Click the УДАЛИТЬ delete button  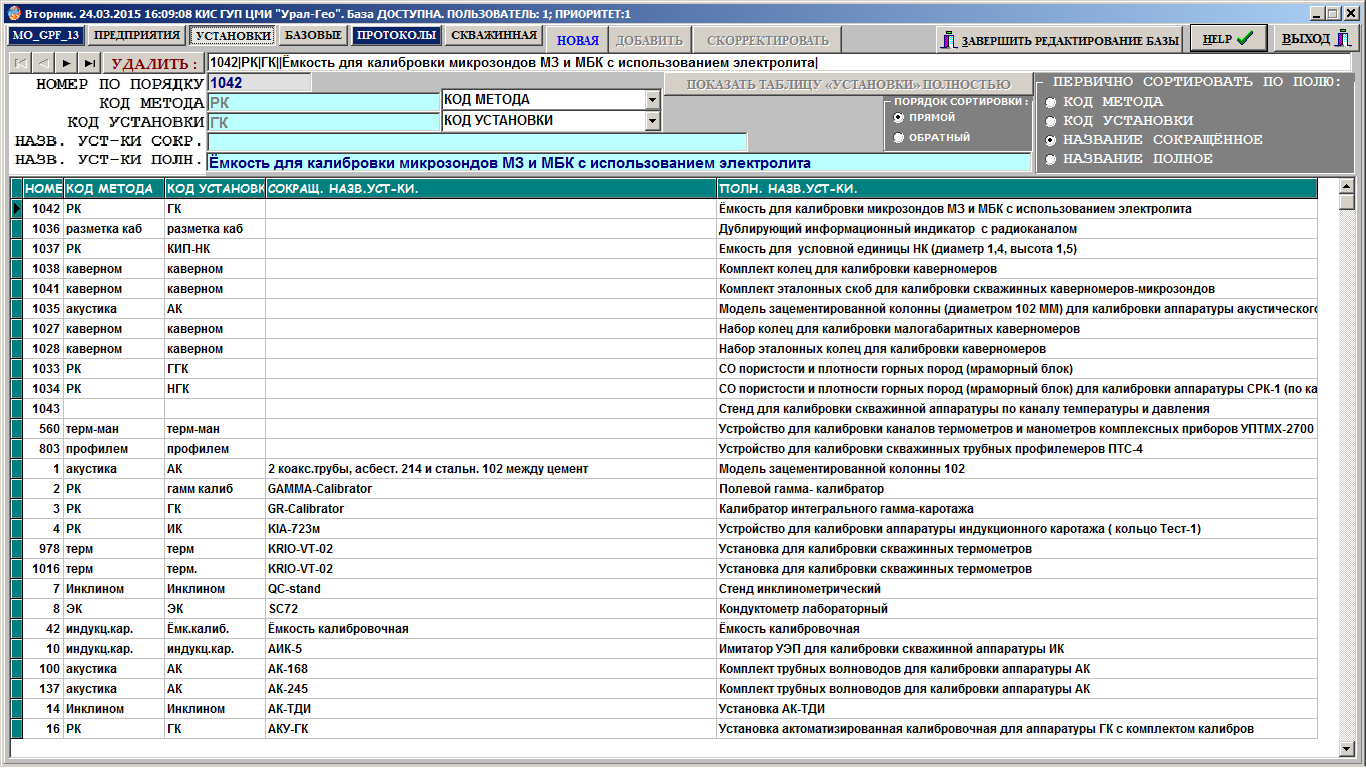153,64
